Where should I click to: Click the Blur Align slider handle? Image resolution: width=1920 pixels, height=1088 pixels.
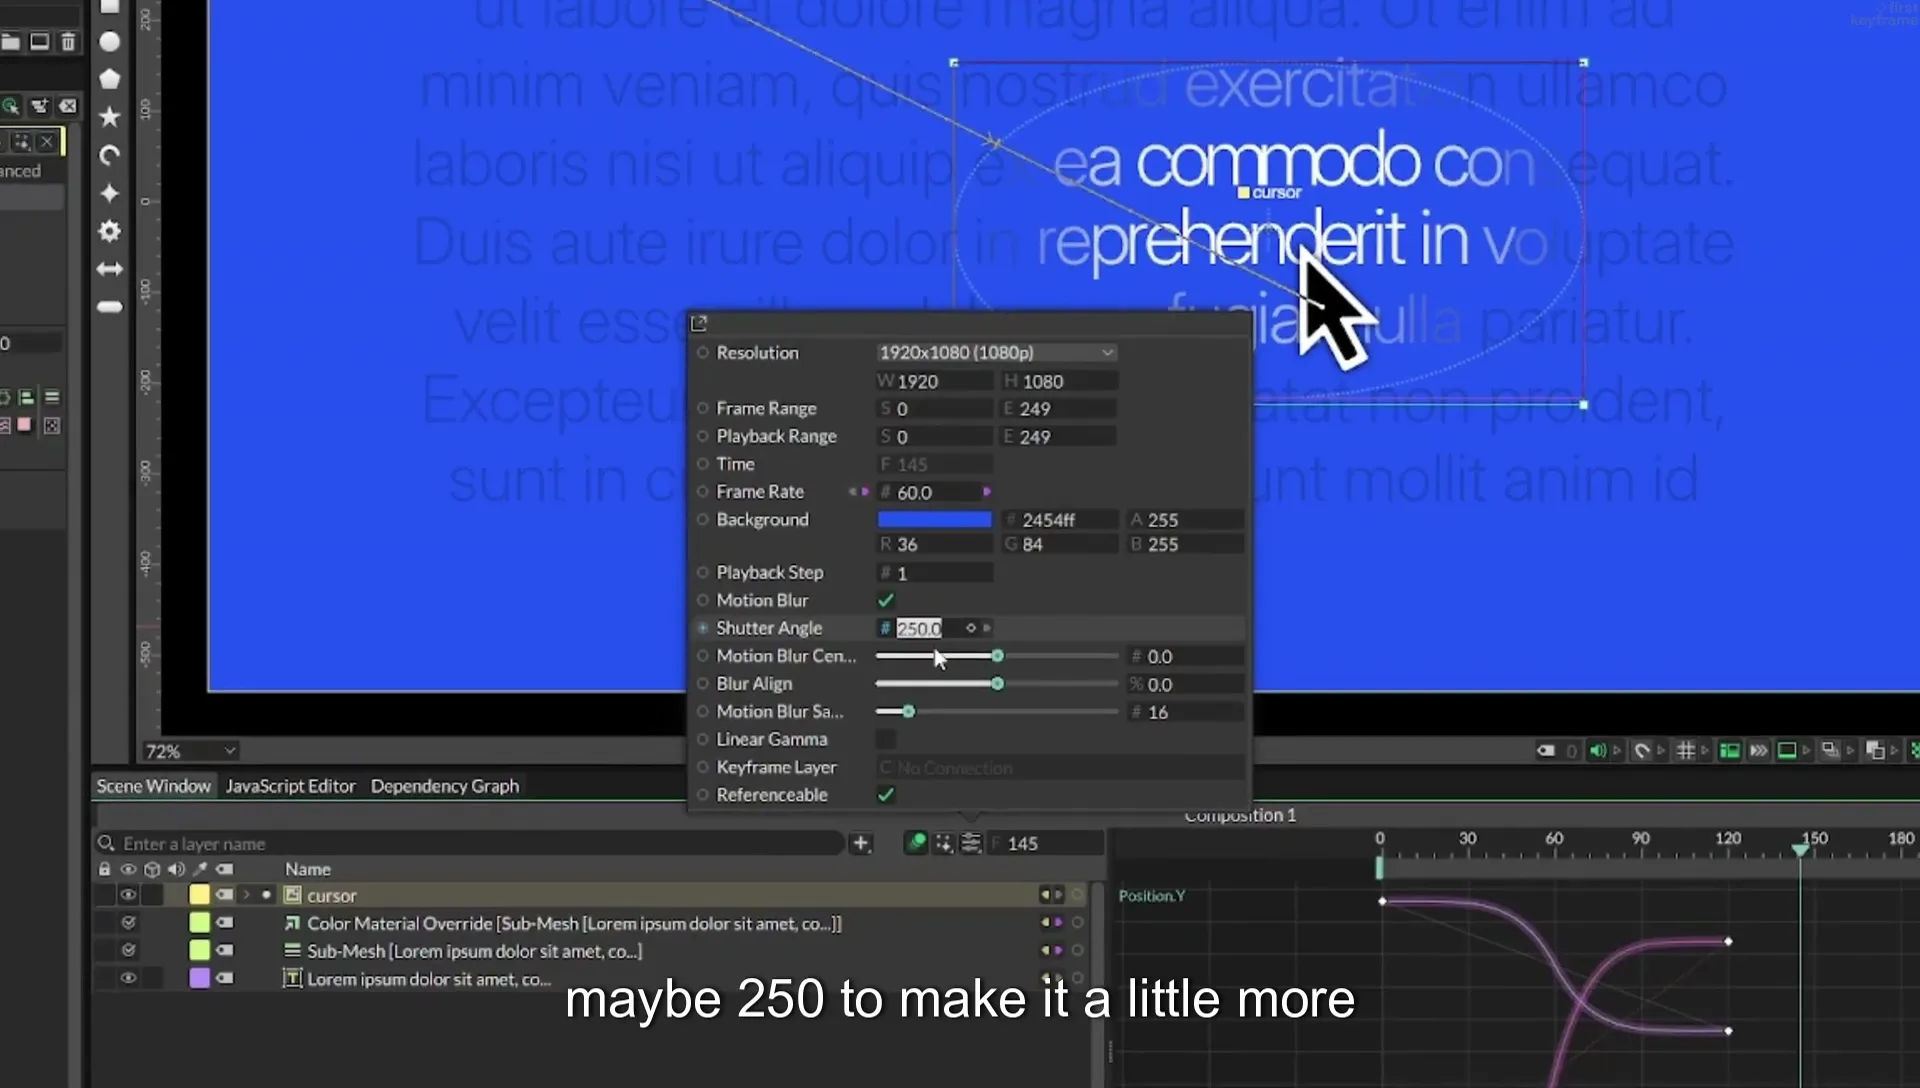997,683
